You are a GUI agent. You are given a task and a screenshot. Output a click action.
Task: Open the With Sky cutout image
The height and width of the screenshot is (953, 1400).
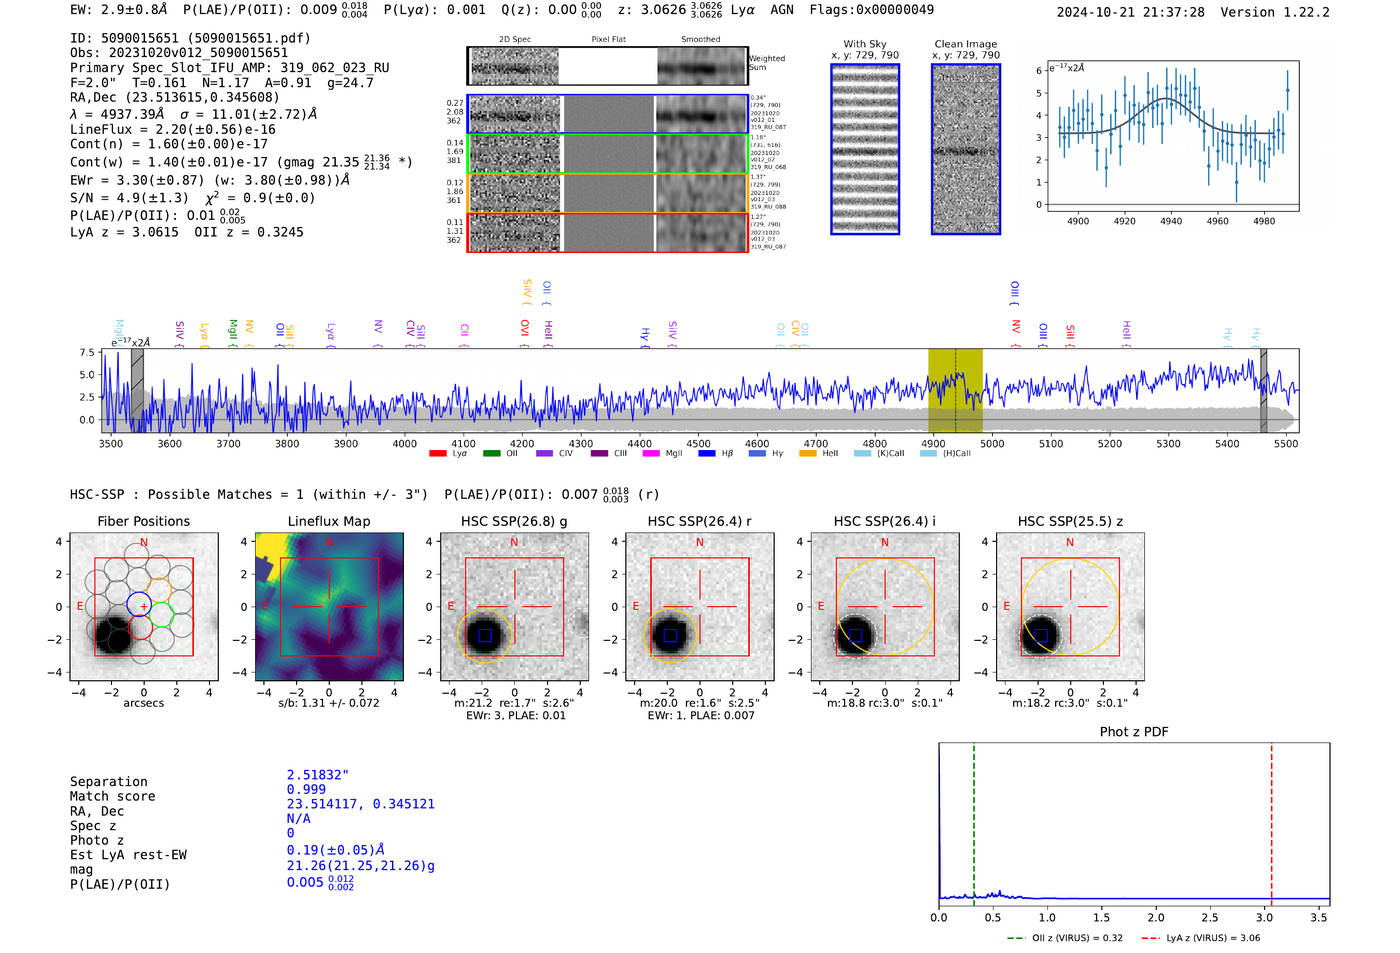[865, 149]
